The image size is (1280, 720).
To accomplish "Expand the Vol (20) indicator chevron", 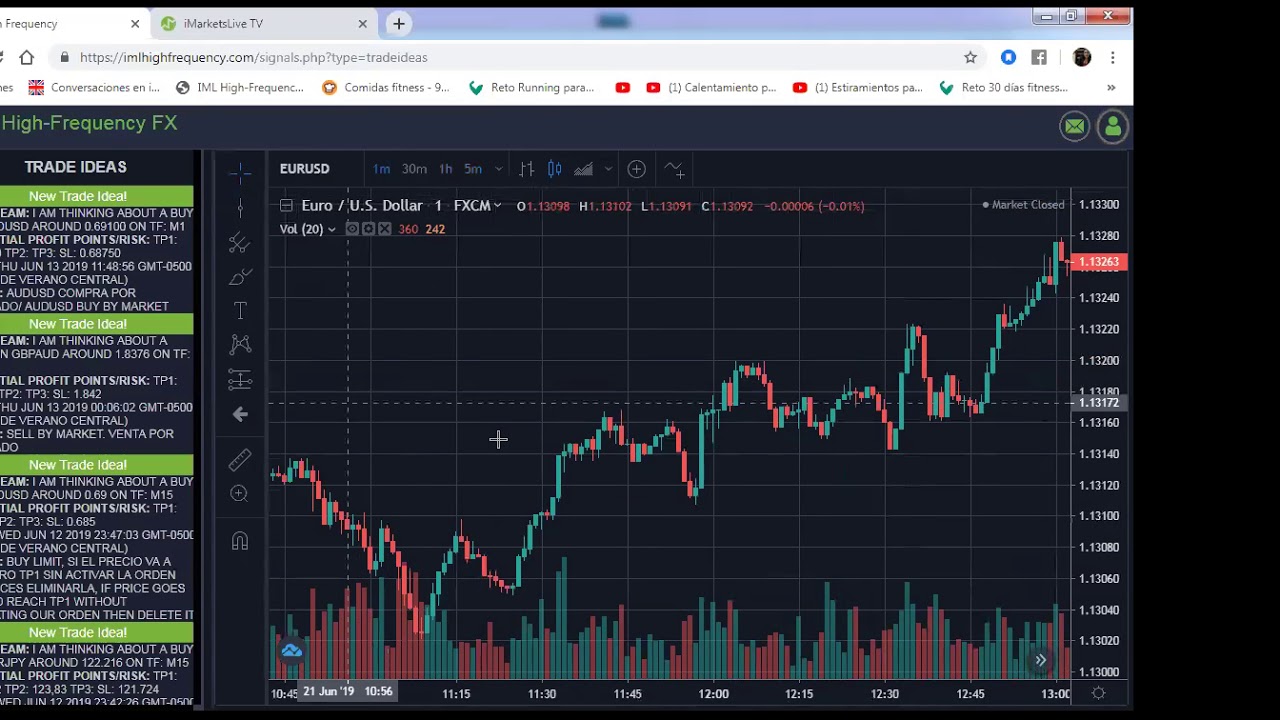I will pyautogui.click(x=332, y=230).
